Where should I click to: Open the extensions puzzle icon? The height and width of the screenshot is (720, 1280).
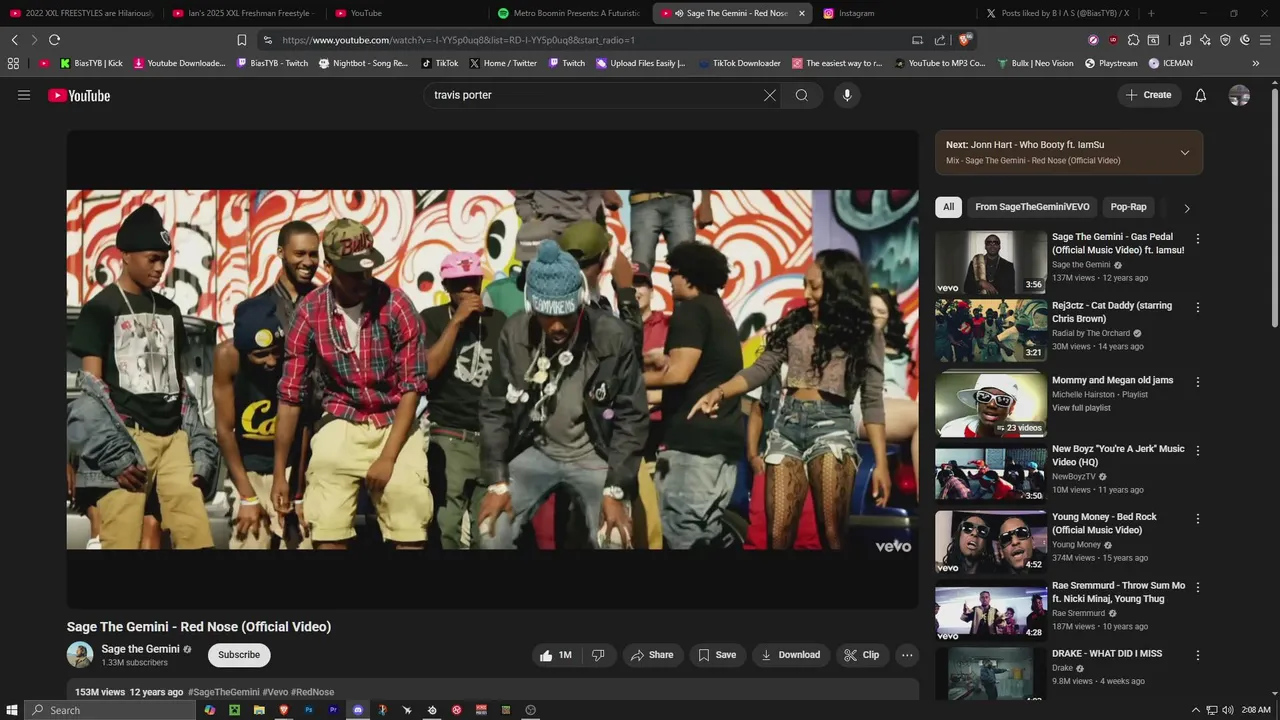pyautogui.click(x=1133, y=40)
